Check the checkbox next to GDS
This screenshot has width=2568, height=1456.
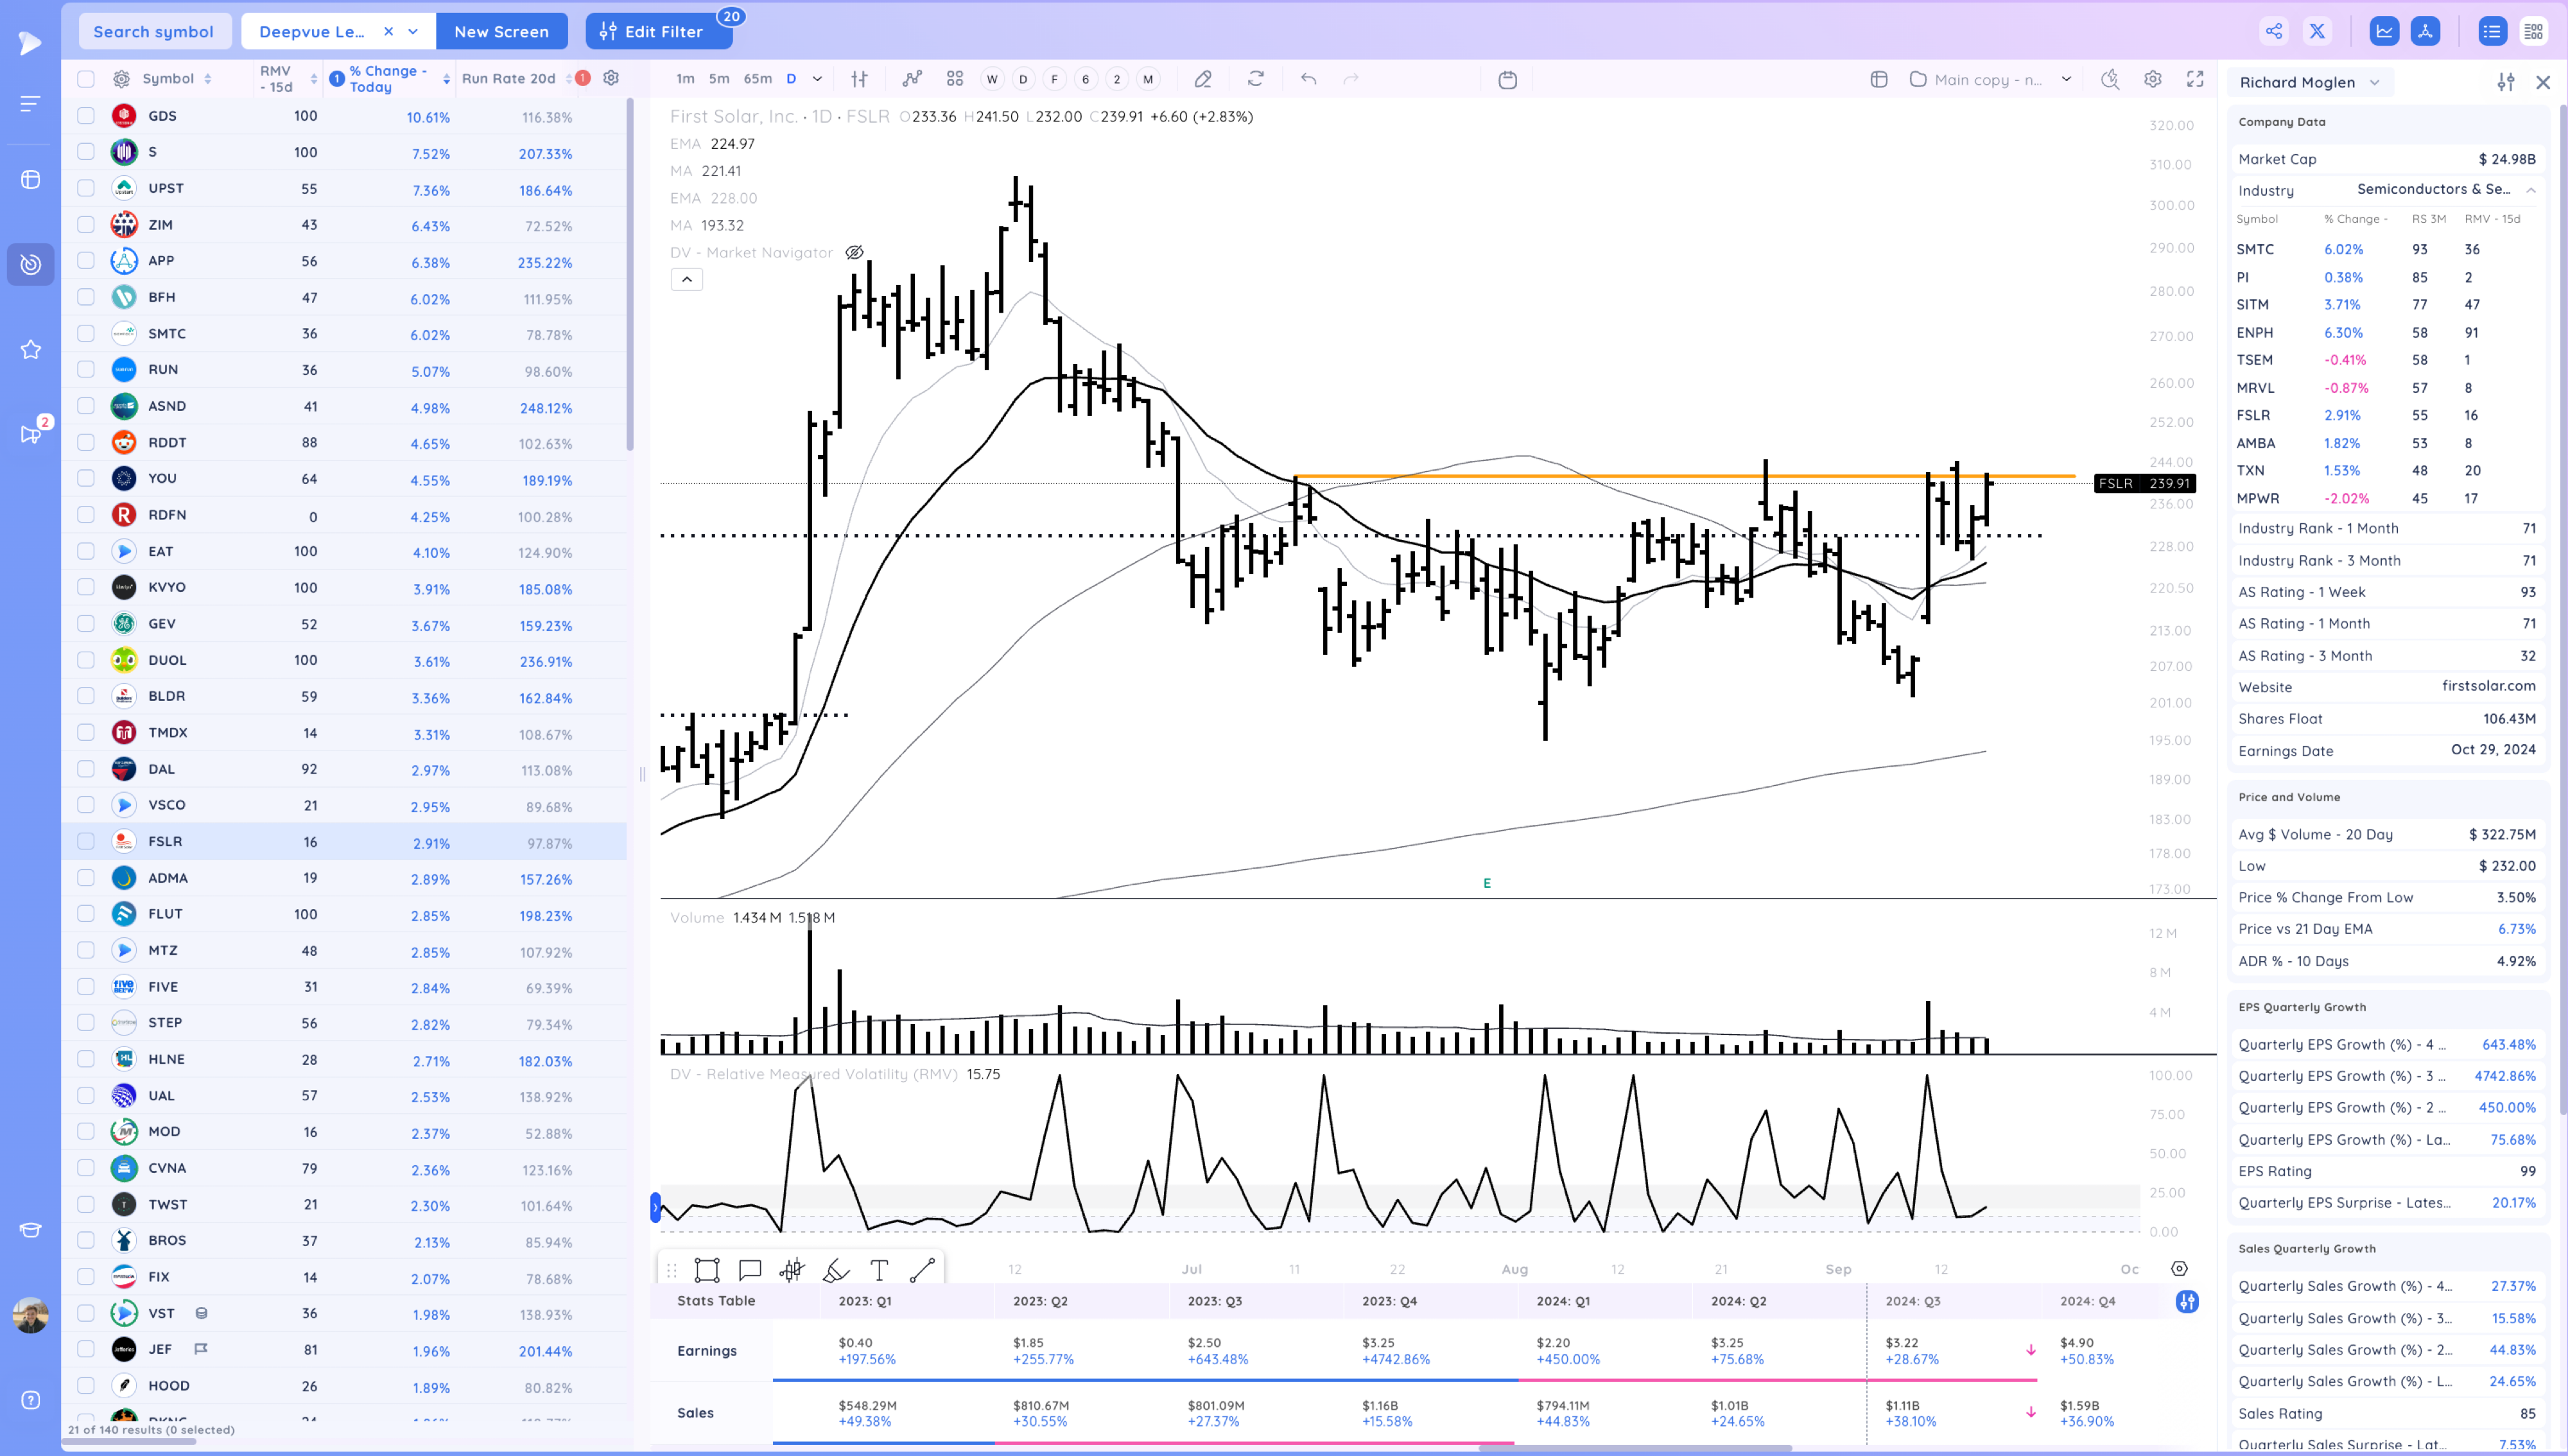click(86, 116)
